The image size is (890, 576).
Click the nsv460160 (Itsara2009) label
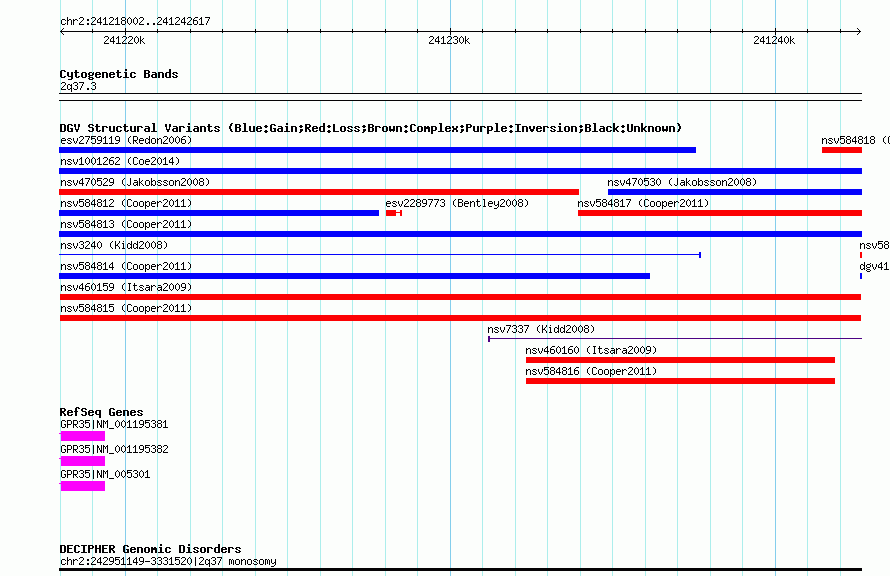[x=591, y=350]
